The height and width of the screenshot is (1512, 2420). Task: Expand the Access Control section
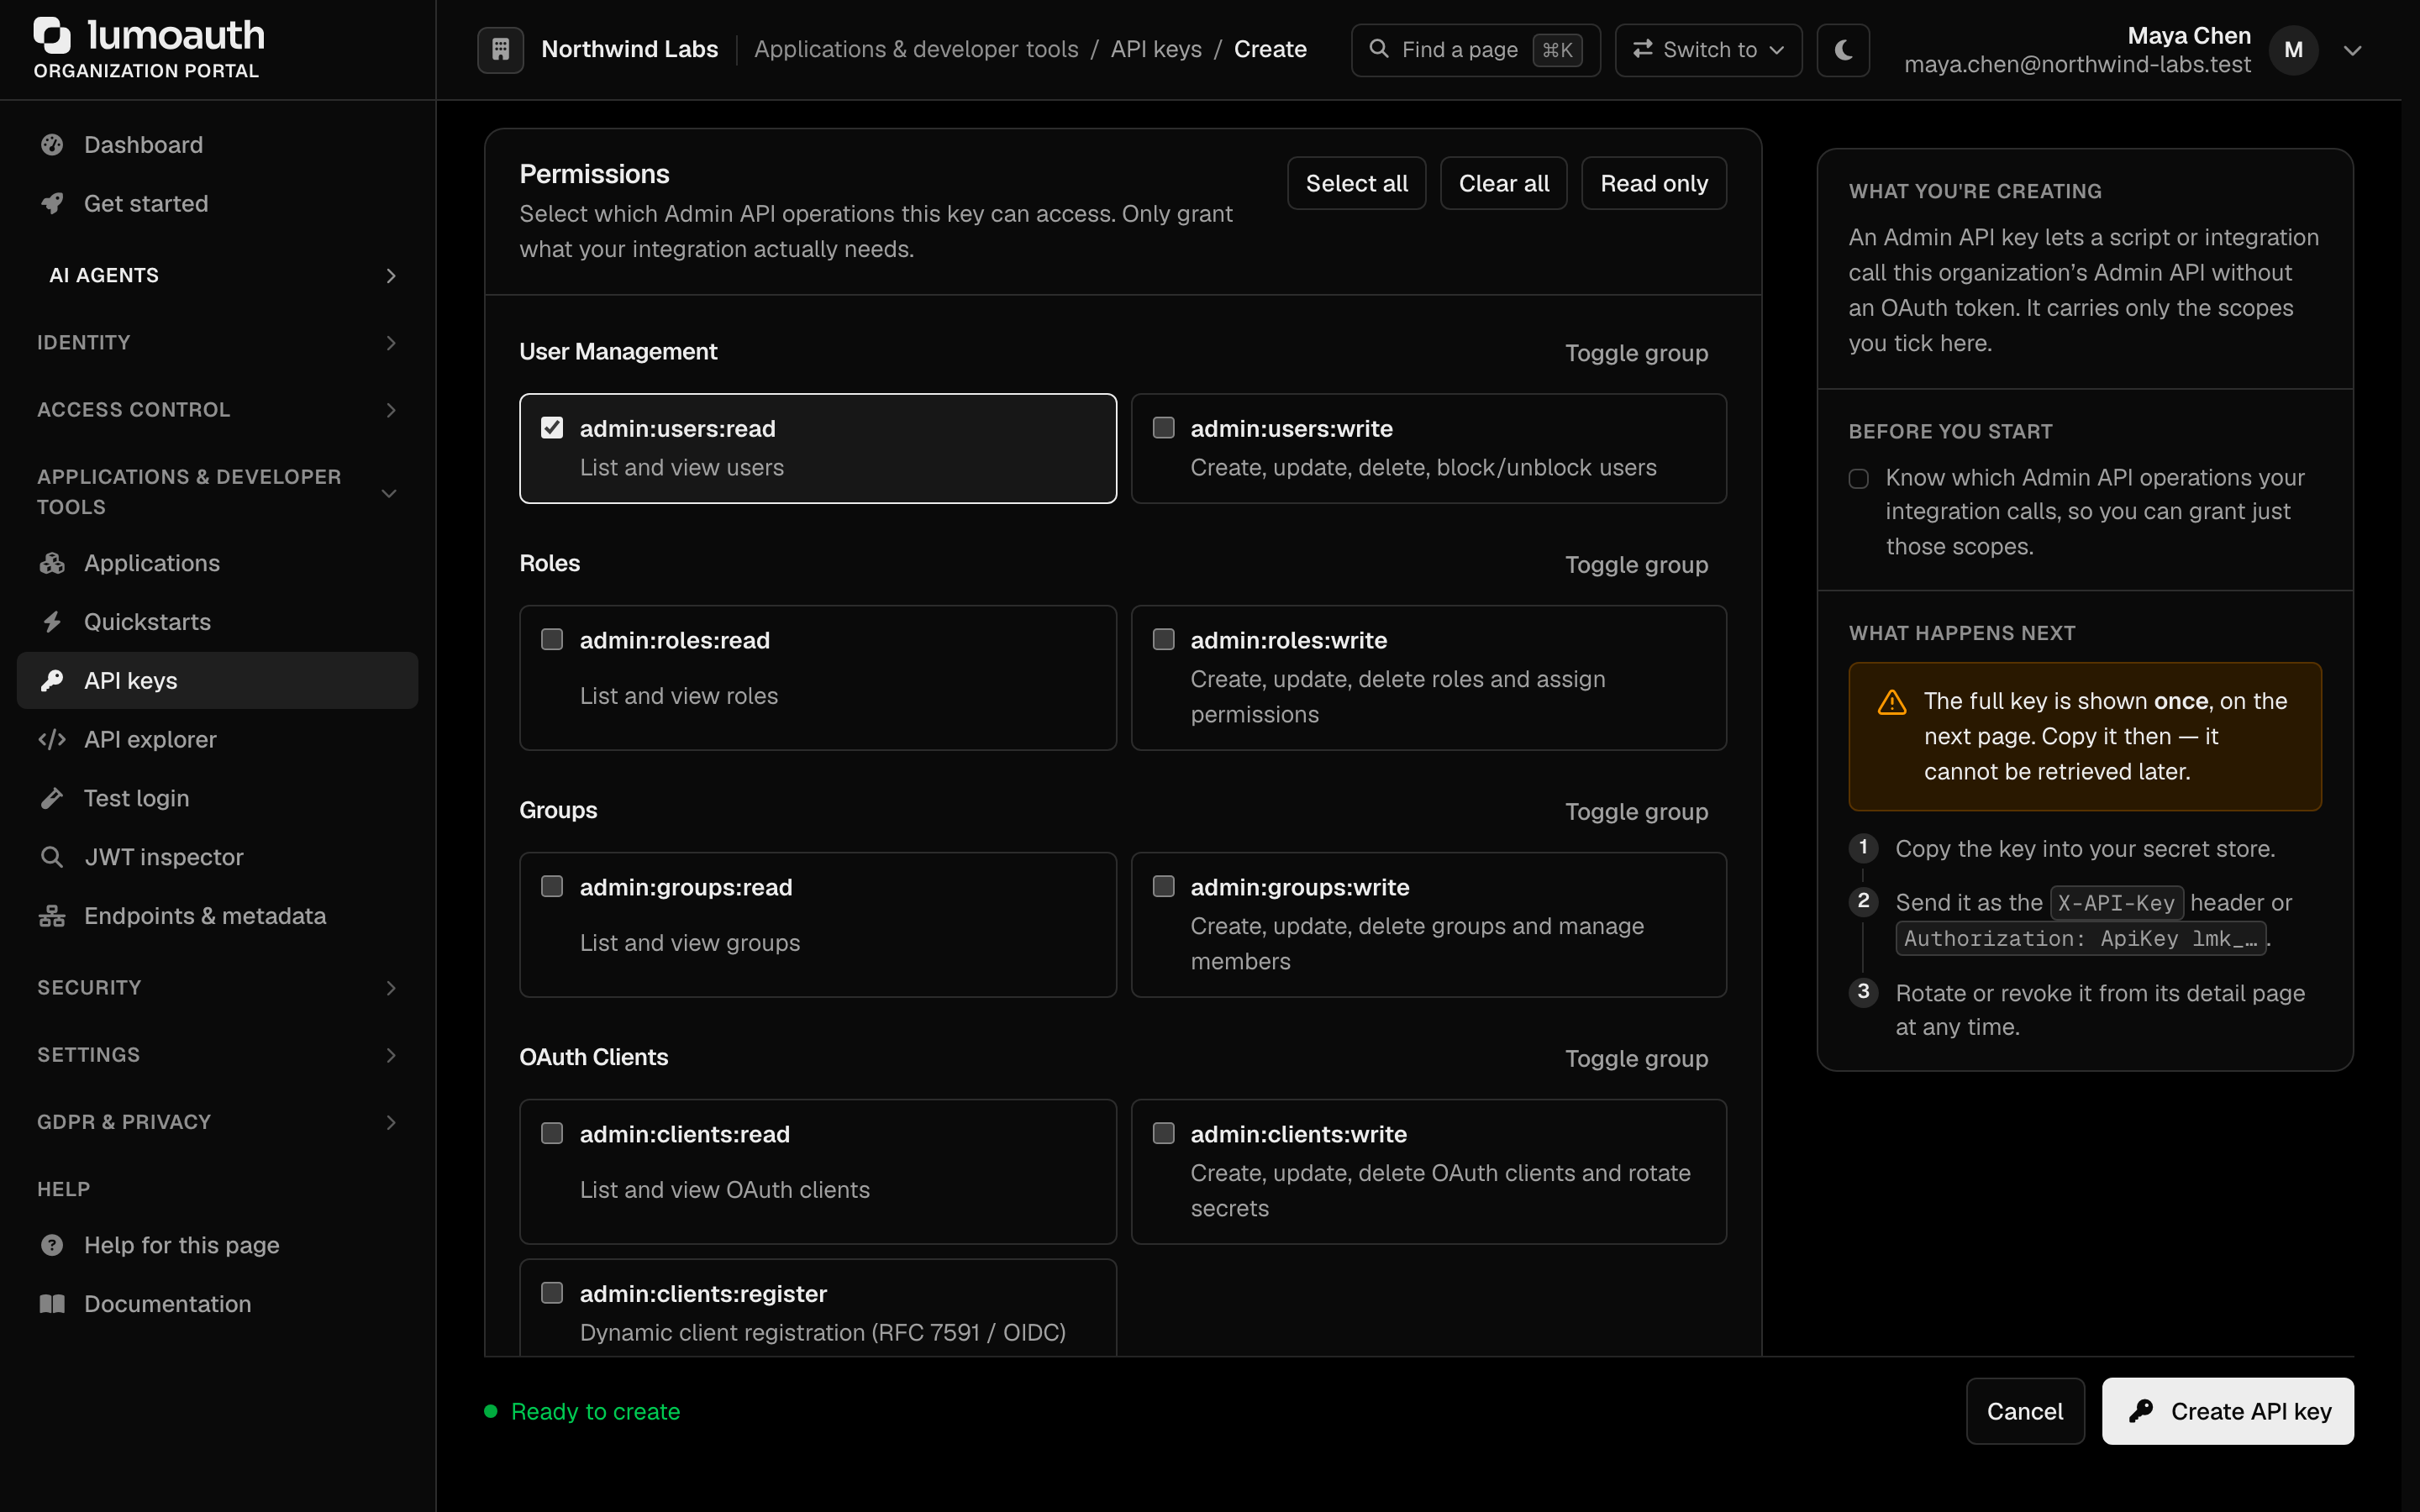pyautogui.click(x=217, y=410)
